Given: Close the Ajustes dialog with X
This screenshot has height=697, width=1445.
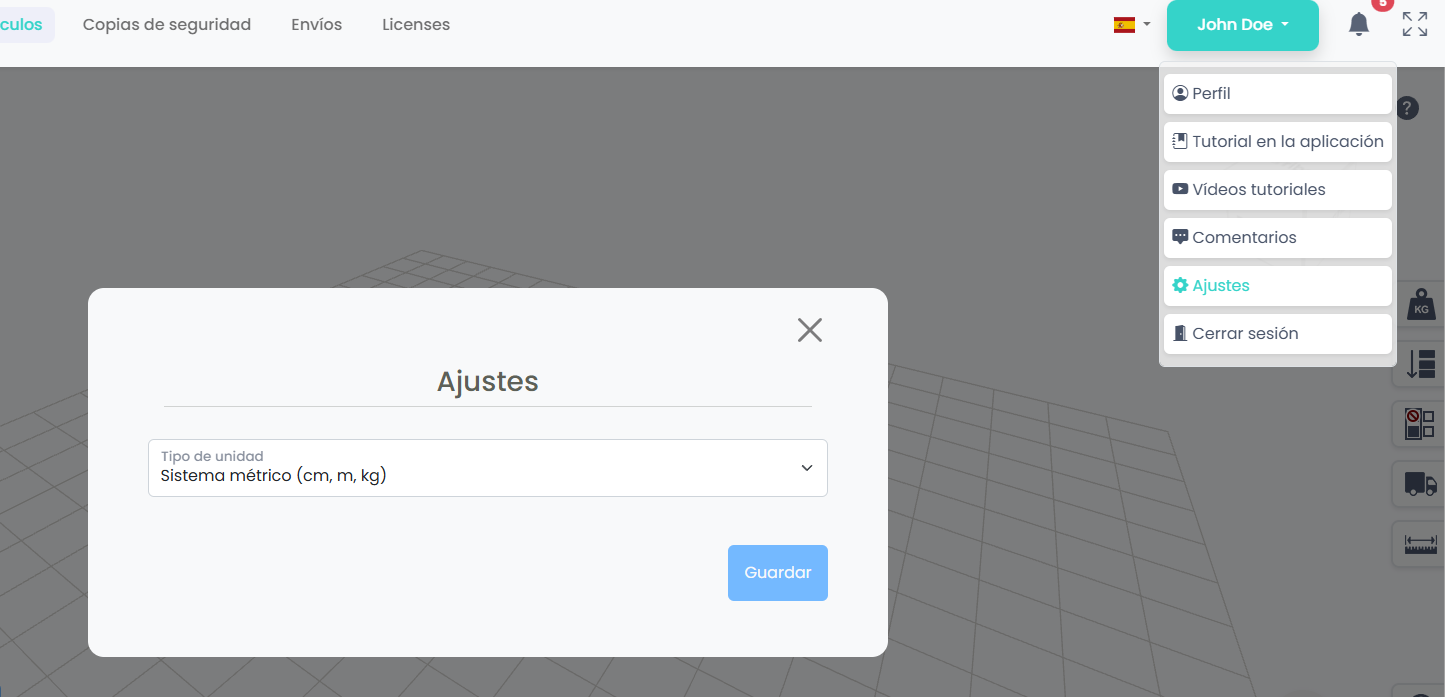Looking at the screenshot, I should click(809, 330).
